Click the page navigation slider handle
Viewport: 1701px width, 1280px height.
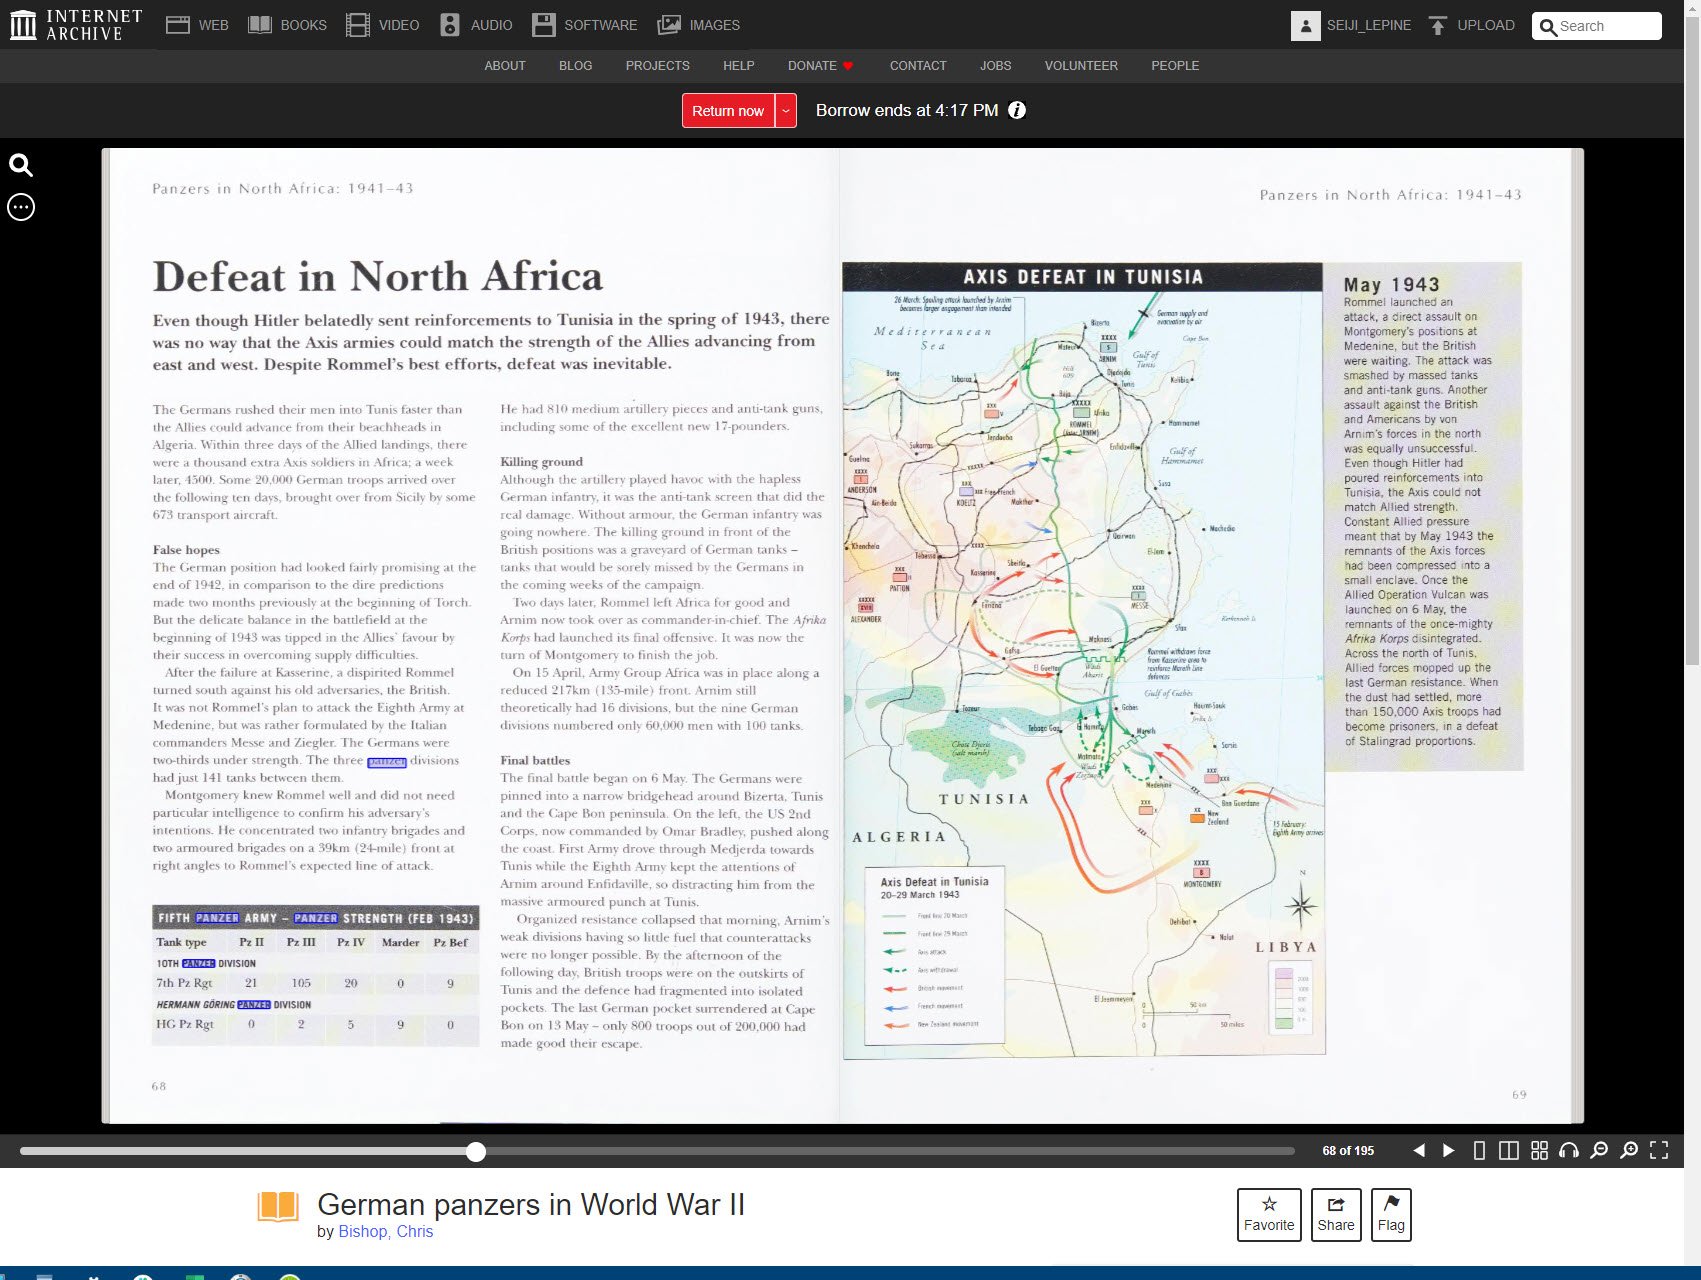[x=476, y=1152]
